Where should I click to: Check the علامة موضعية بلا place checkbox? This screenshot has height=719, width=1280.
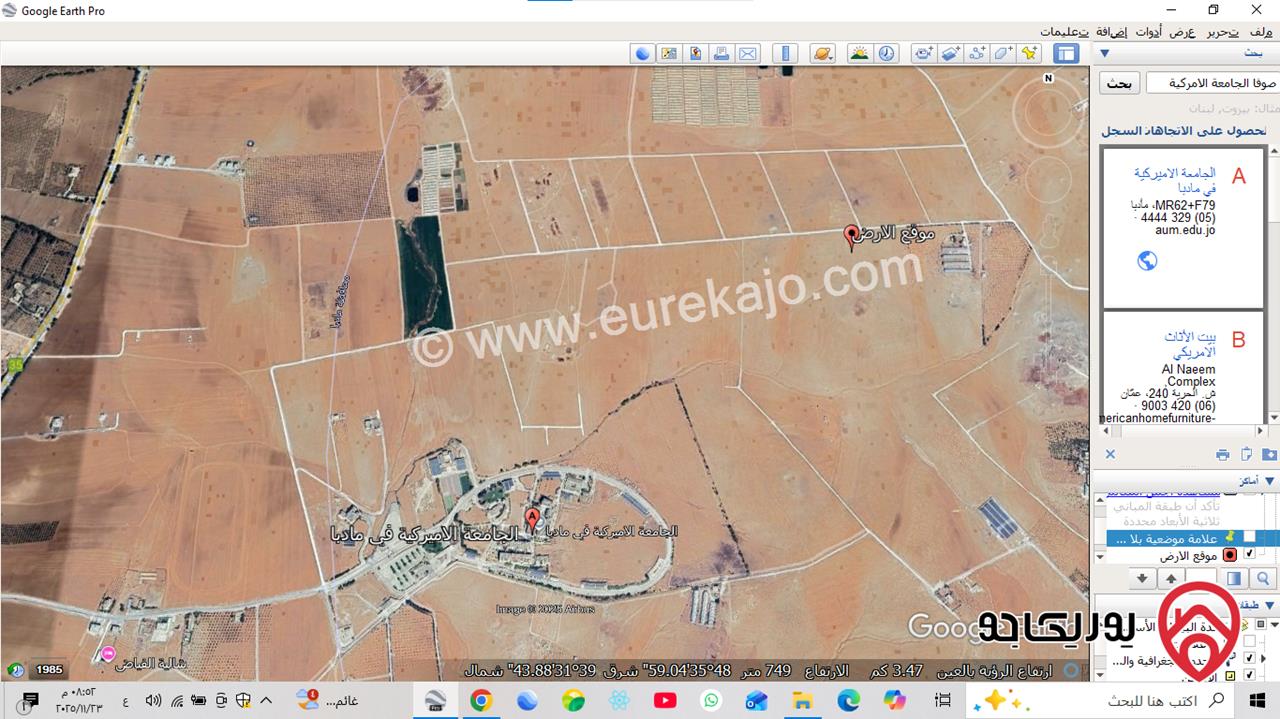point(1248,538)
